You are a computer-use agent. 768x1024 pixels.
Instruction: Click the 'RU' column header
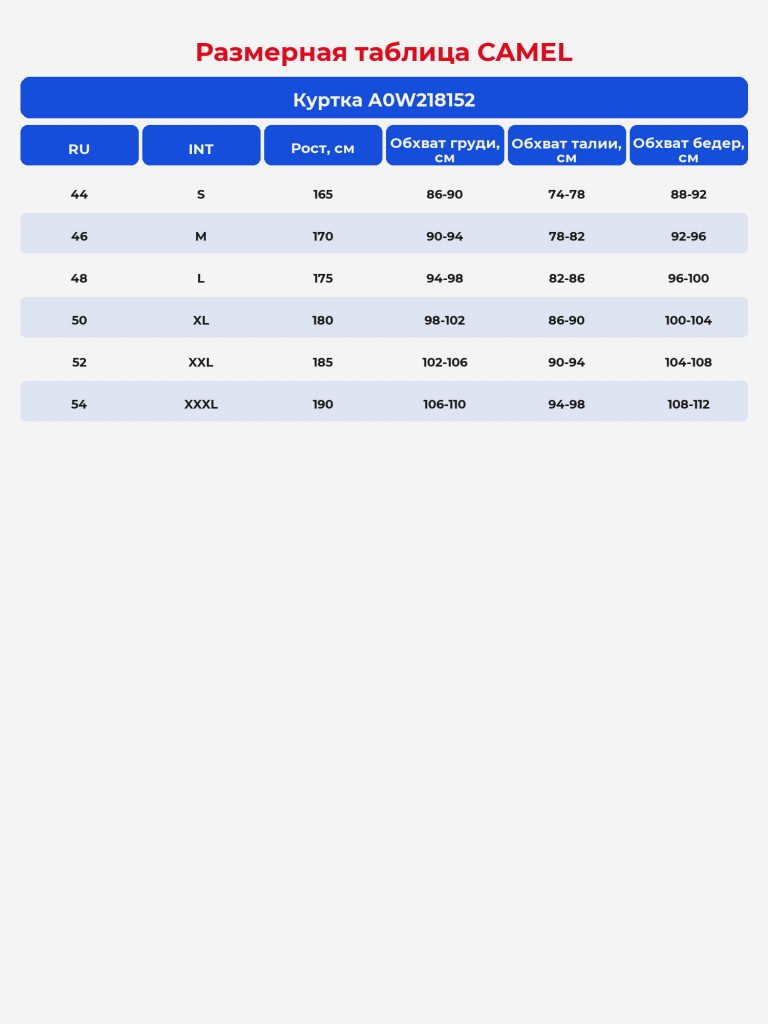(79, 146)
